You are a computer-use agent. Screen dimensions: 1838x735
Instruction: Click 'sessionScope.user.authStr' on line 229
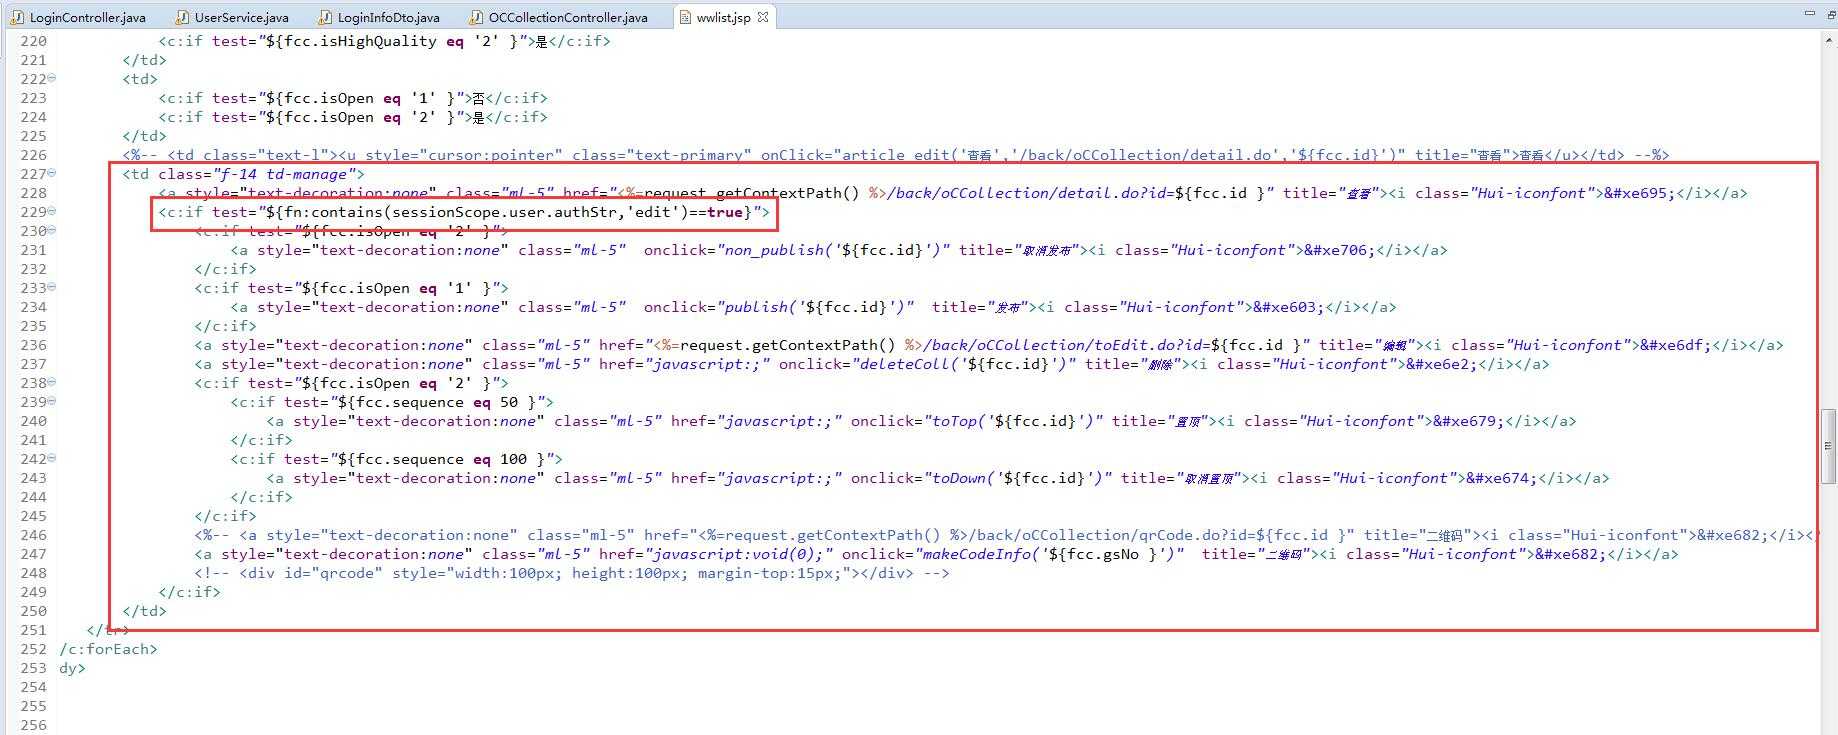[504, 212]
